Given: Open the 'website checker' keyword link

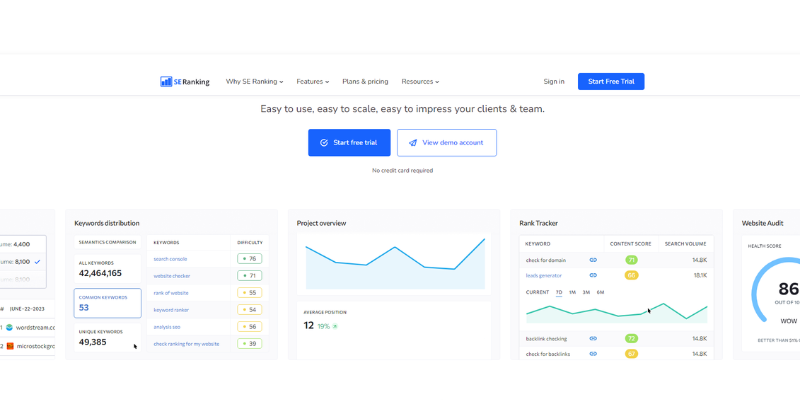Looking at the screenshot, I should click(171, 276).
